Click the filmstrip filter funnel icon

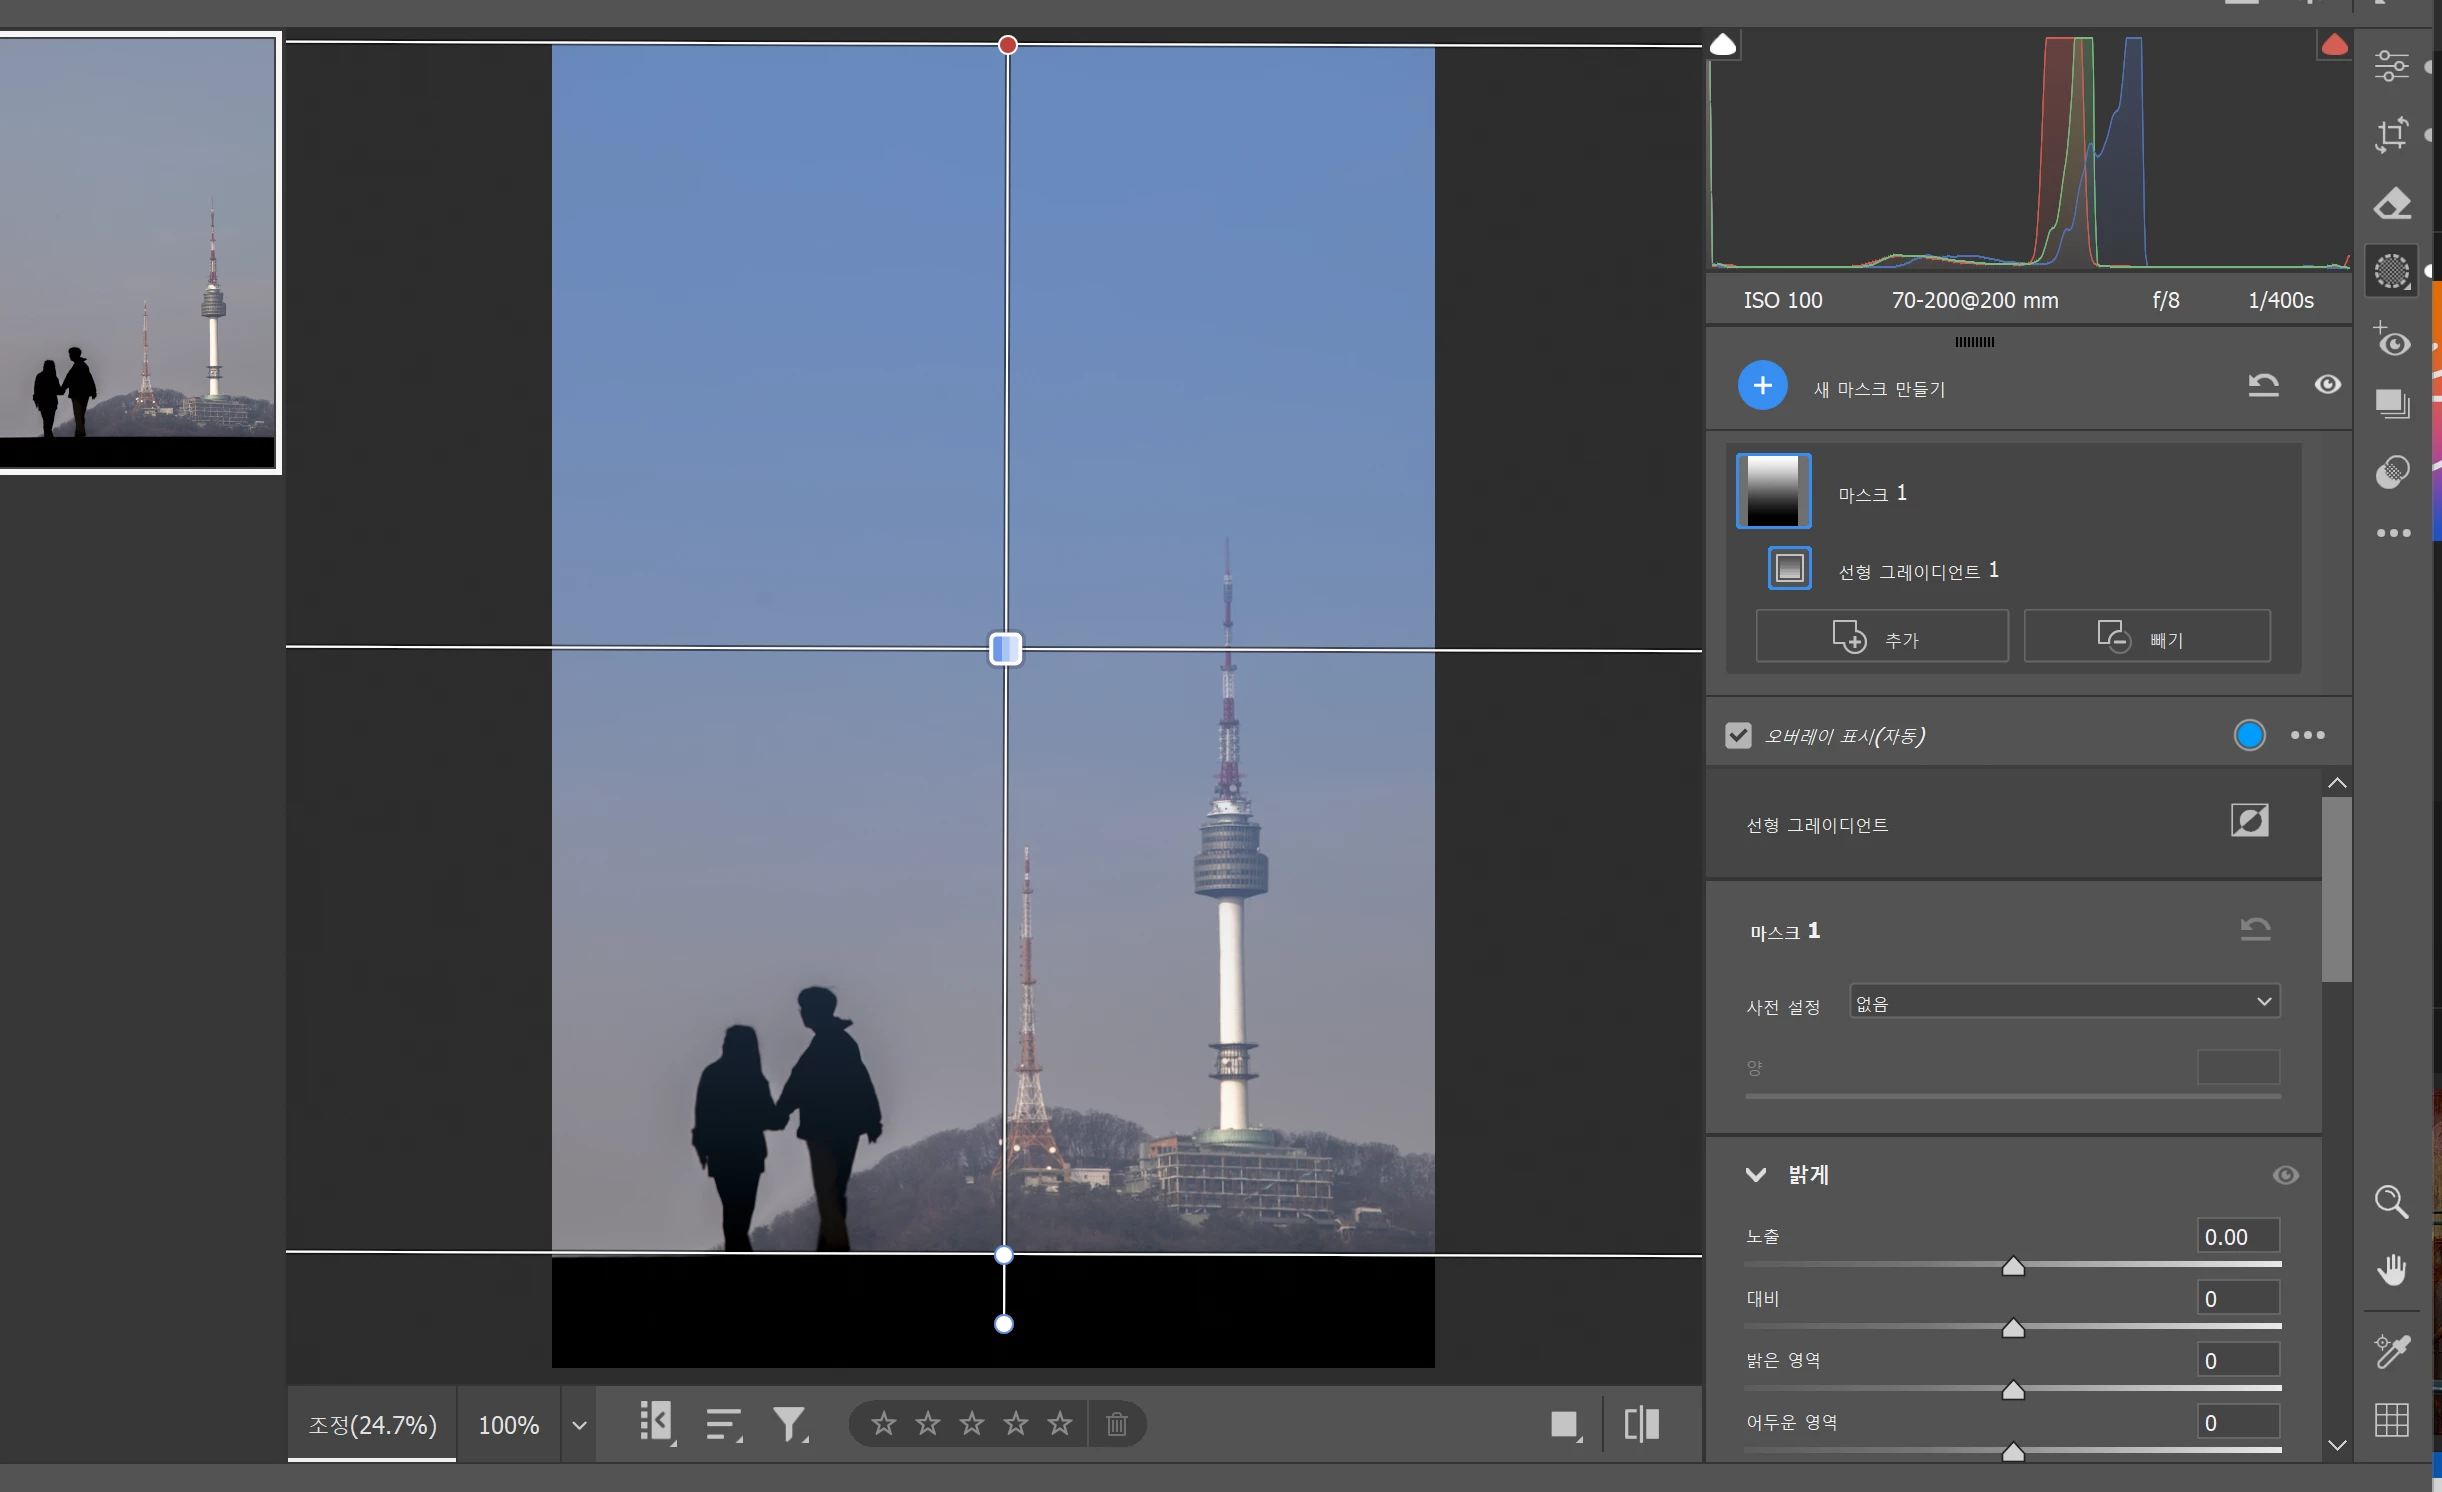click(789, 1423)
